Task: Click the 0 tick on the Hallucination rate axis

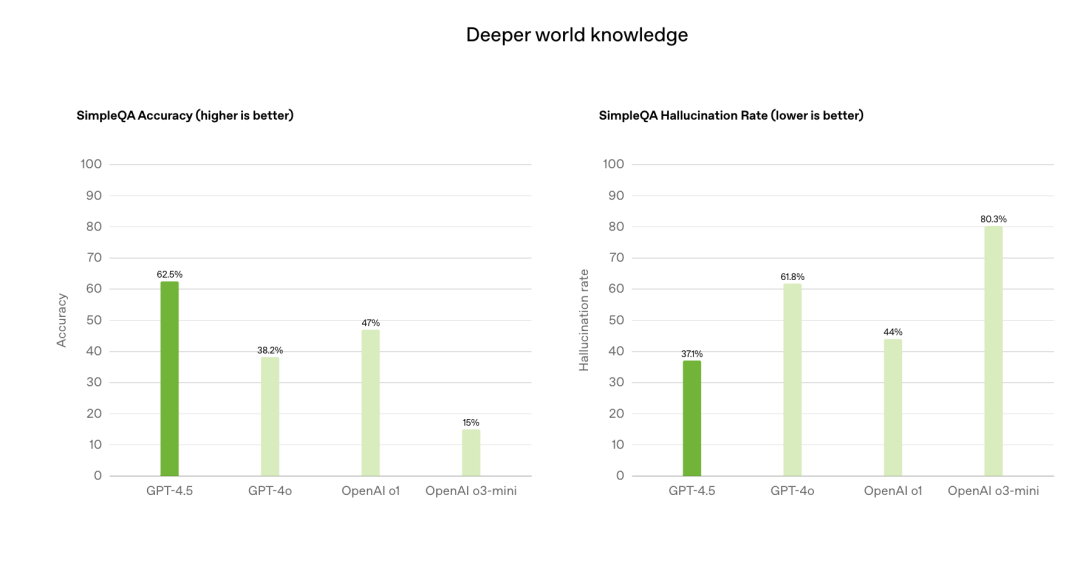Action: [620, 475]
